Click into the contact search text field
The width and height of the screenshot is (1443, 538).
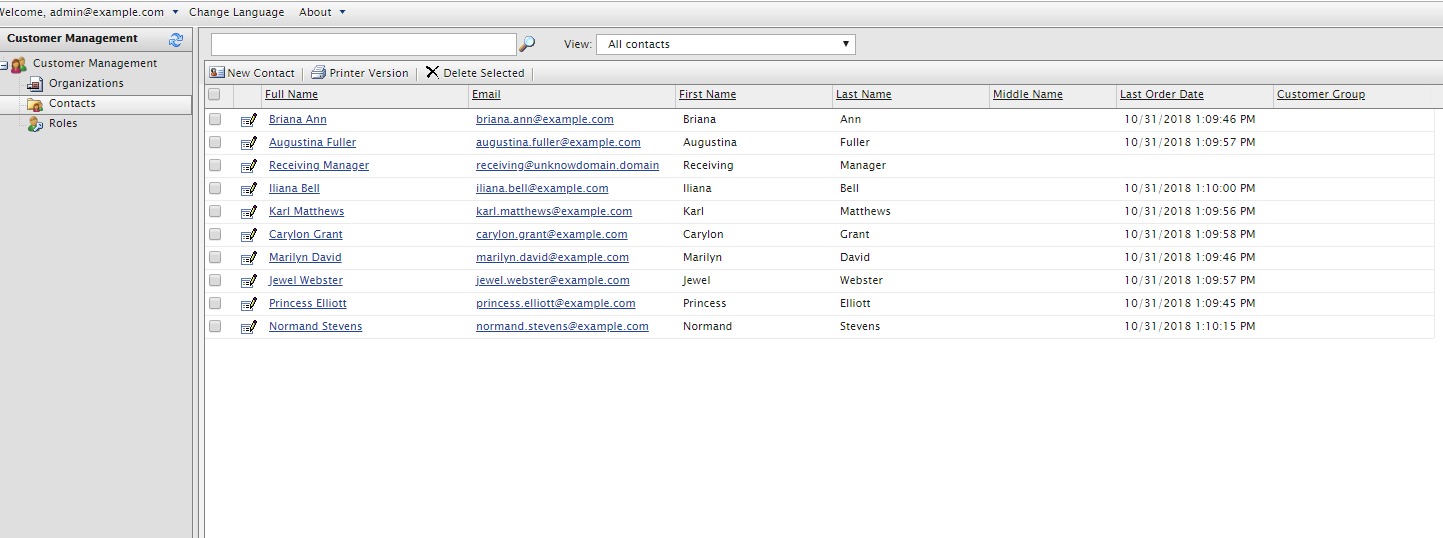point(363,44)
